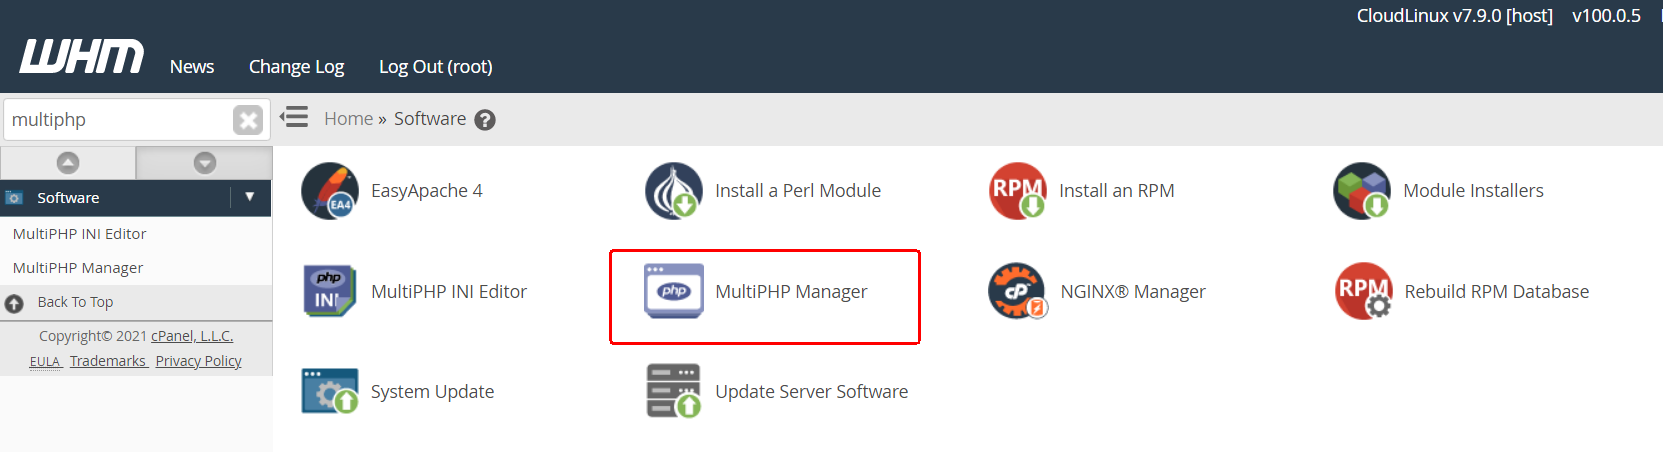Screen dimensions: 1663x452
Task: Go to Home in breadcrumb
Action: pos(348,119)
